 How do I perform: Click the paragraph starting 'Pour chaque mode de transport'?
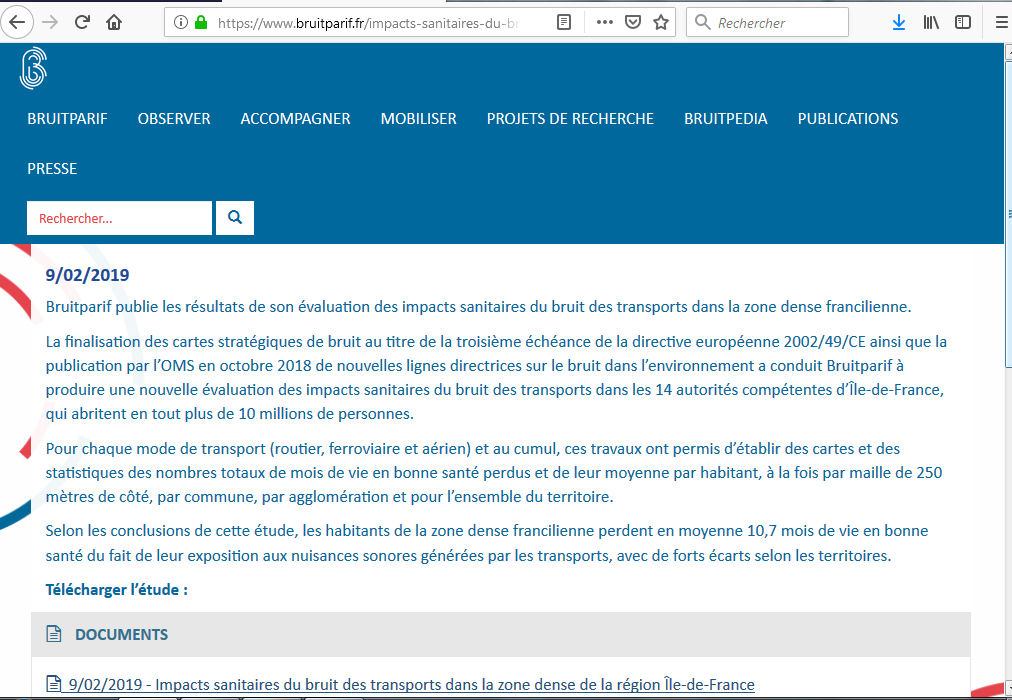pyautogui.click(x=494, y=473)
